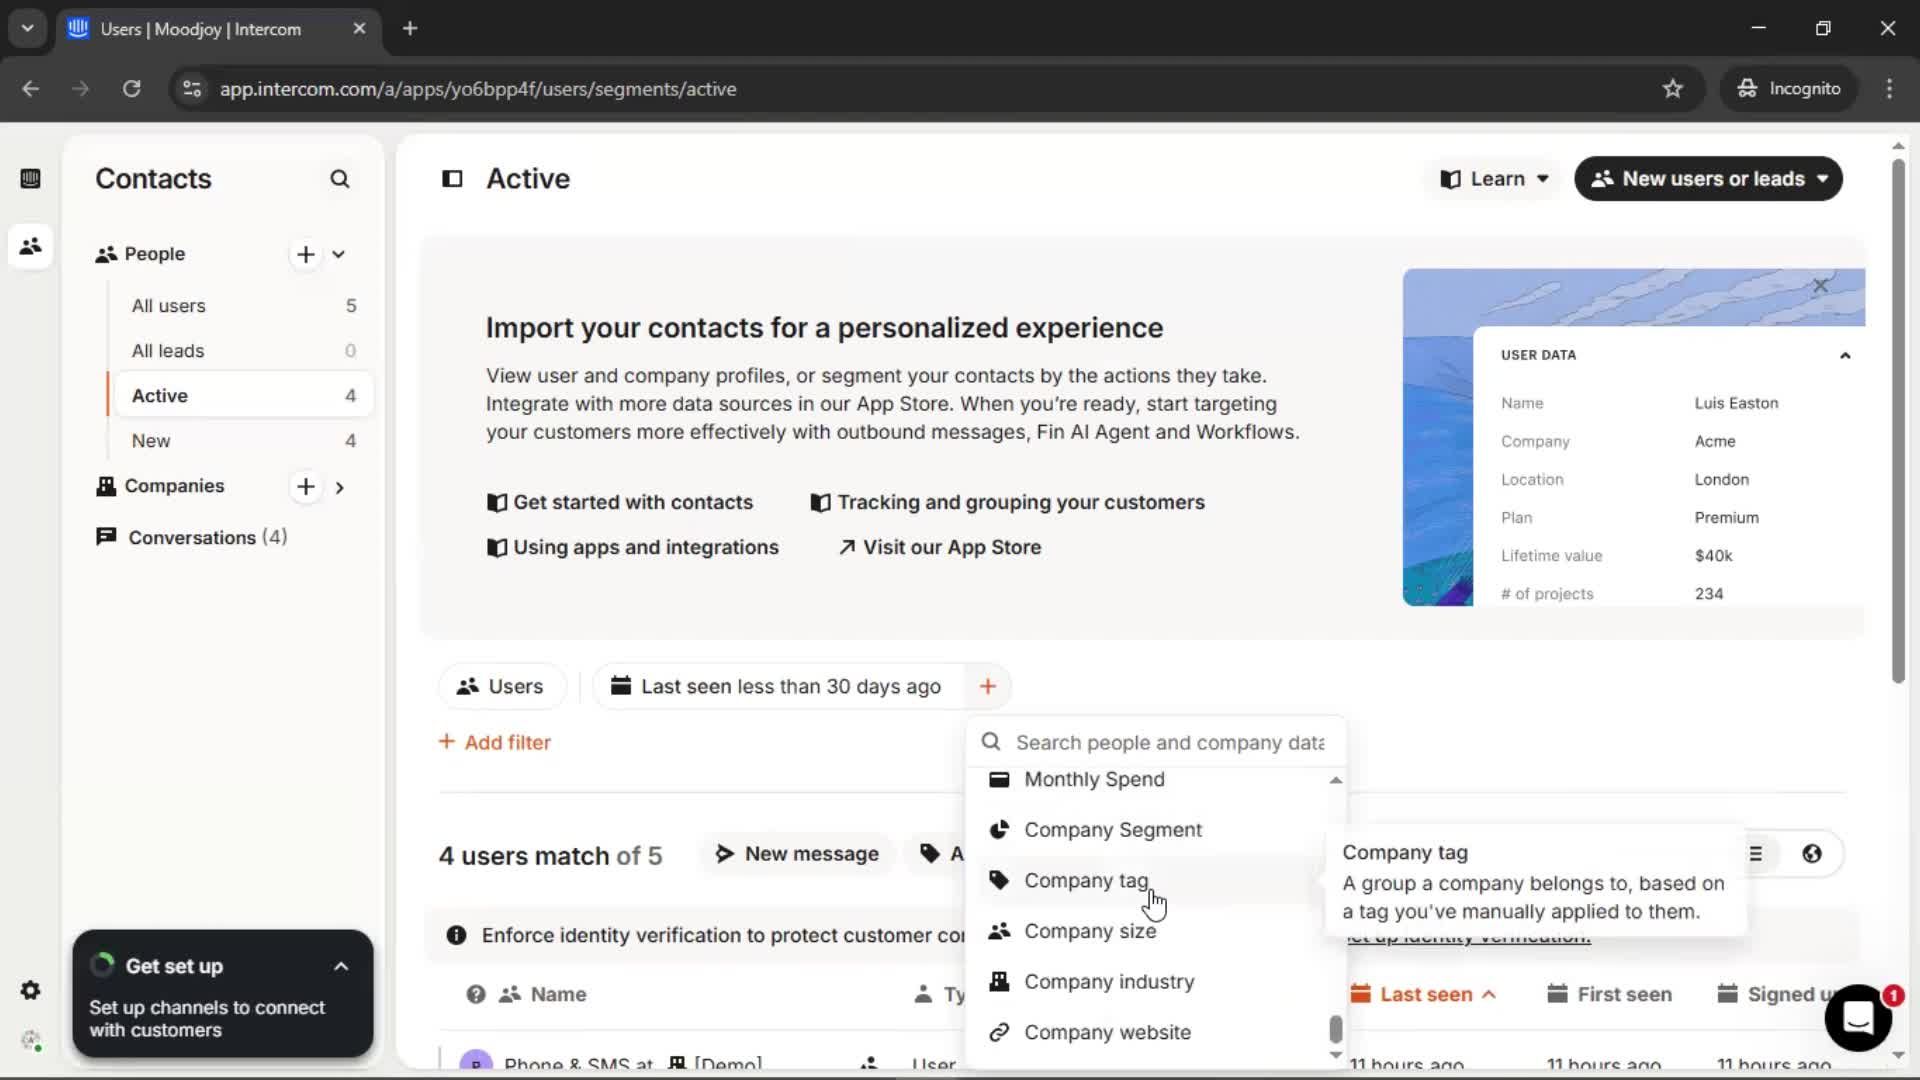
Task: Open Intercom Messenger chat bubble
Action: point(1858,1018)
